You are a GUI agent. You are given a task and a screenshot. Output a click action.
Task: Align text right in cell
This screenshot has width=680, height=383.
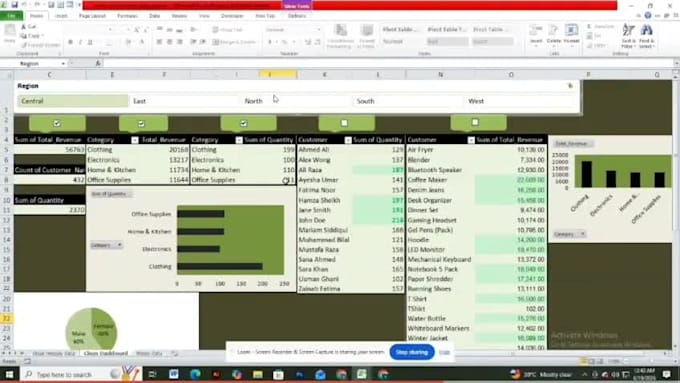179,42
